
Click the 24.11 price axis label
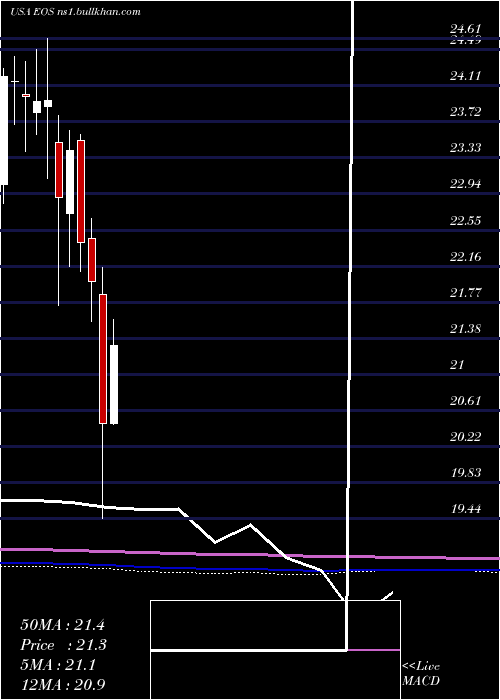[x=465, y=76]
